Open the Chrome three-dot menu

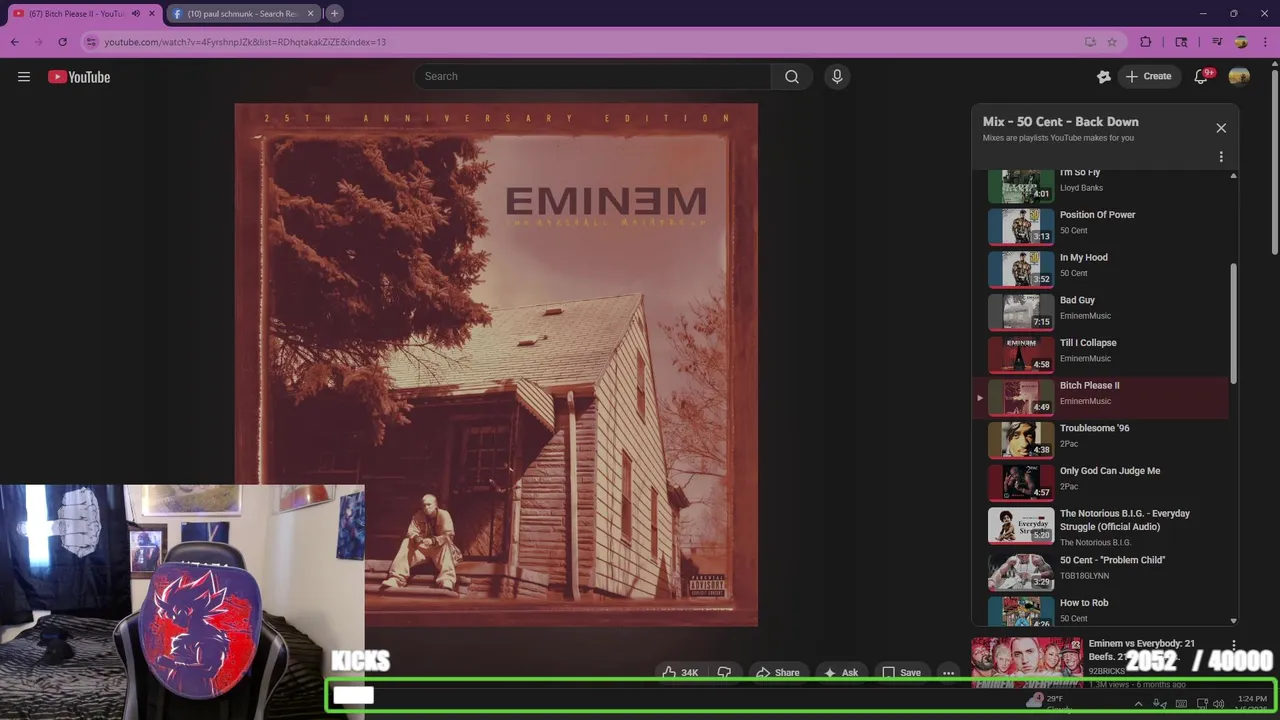1265,42
